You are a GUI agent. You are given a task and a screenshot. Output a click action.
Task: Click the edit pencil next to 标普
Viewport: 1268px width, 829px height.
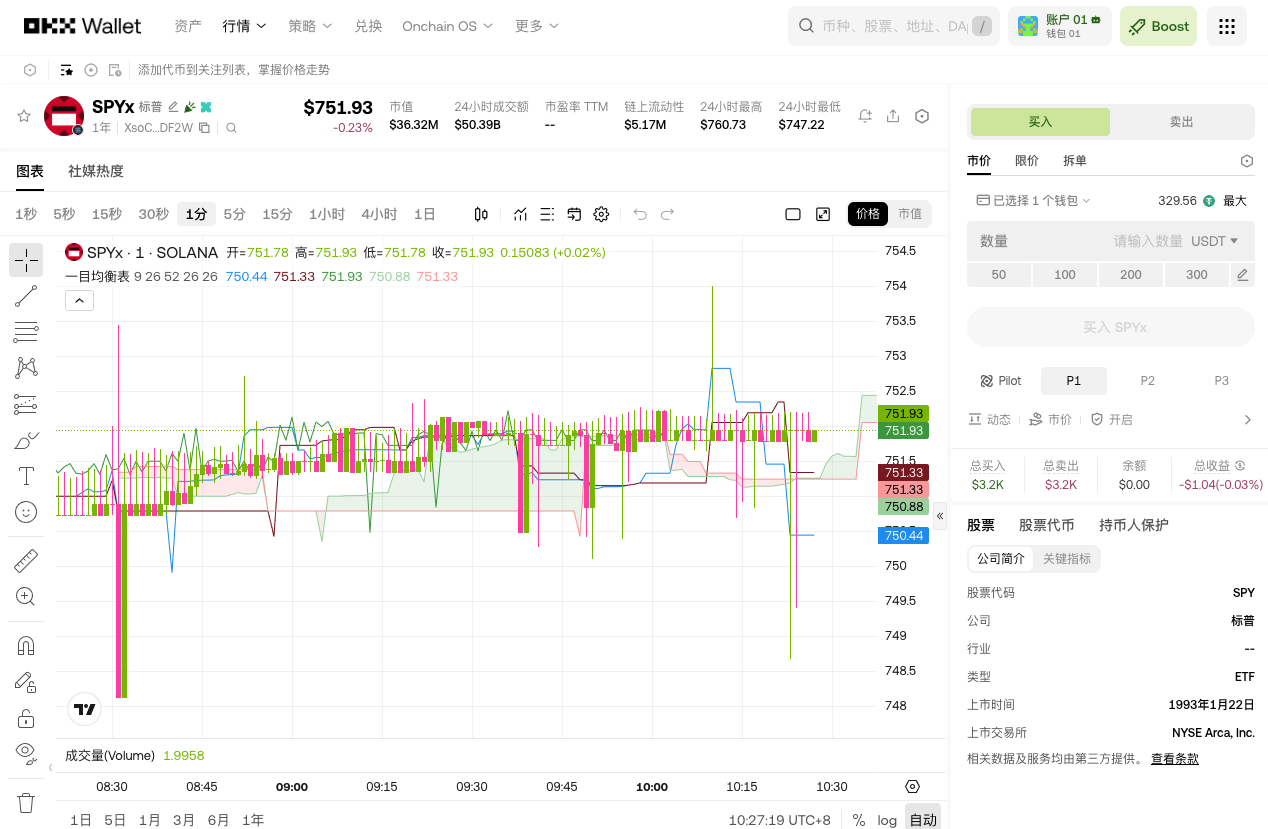pyautogui.click(x=173, y=107)
